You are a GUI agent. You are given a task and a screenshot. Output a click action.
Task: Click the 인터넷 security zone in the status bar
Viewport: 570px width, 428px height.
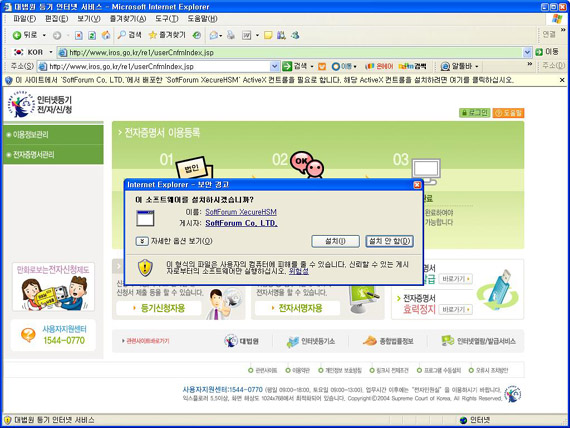coord(475,420)
